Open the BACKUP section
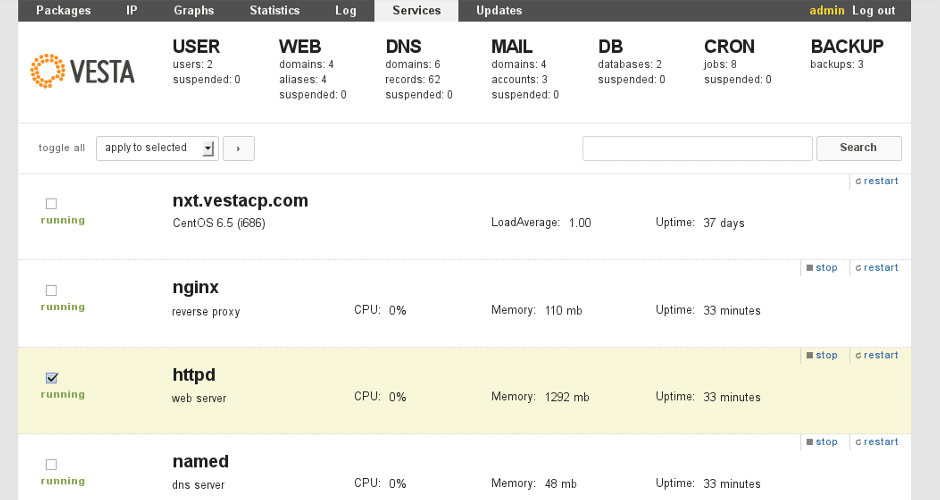This screenshot has height=500, width=940. pyautogui.click(x=847, y=46)
